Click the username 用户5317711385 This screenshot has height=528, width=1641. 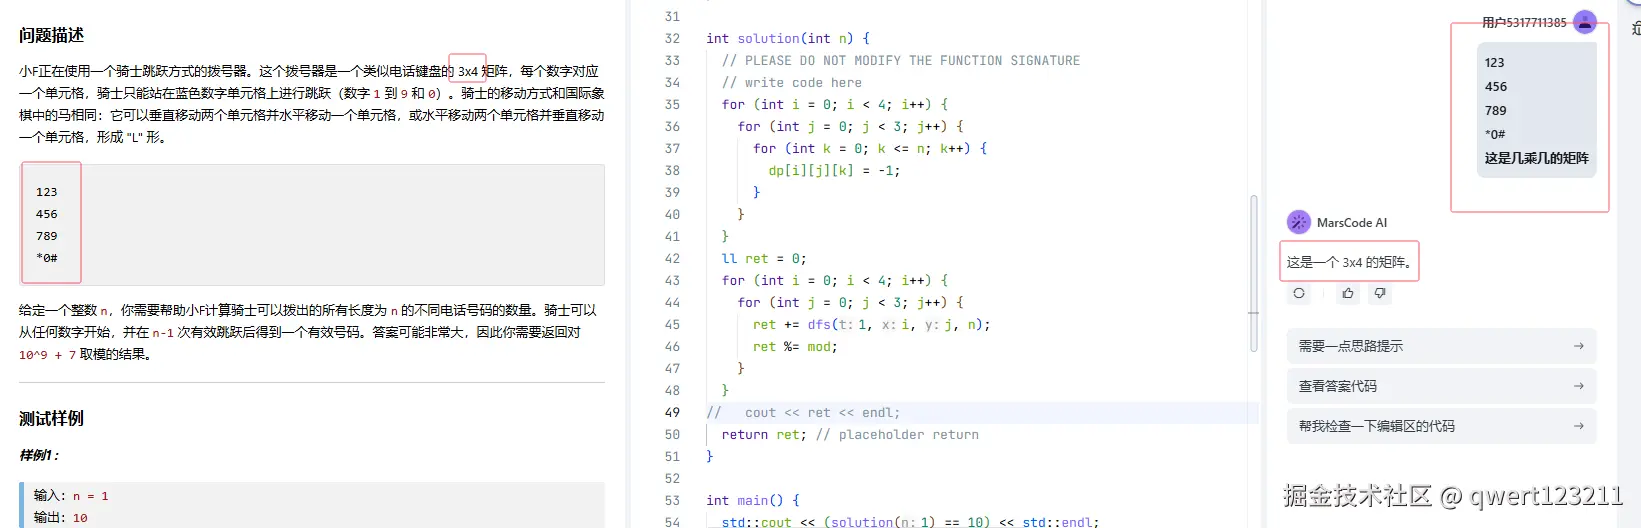(1524, 22)
